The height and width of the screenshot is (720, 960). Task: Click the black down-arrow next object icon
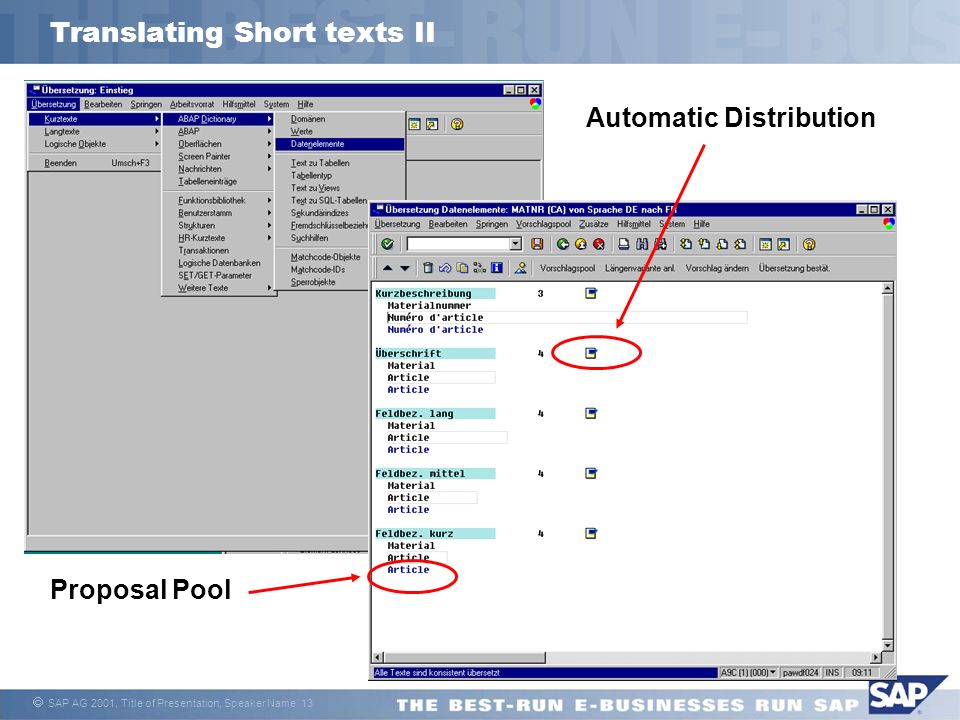click(405, 268)
